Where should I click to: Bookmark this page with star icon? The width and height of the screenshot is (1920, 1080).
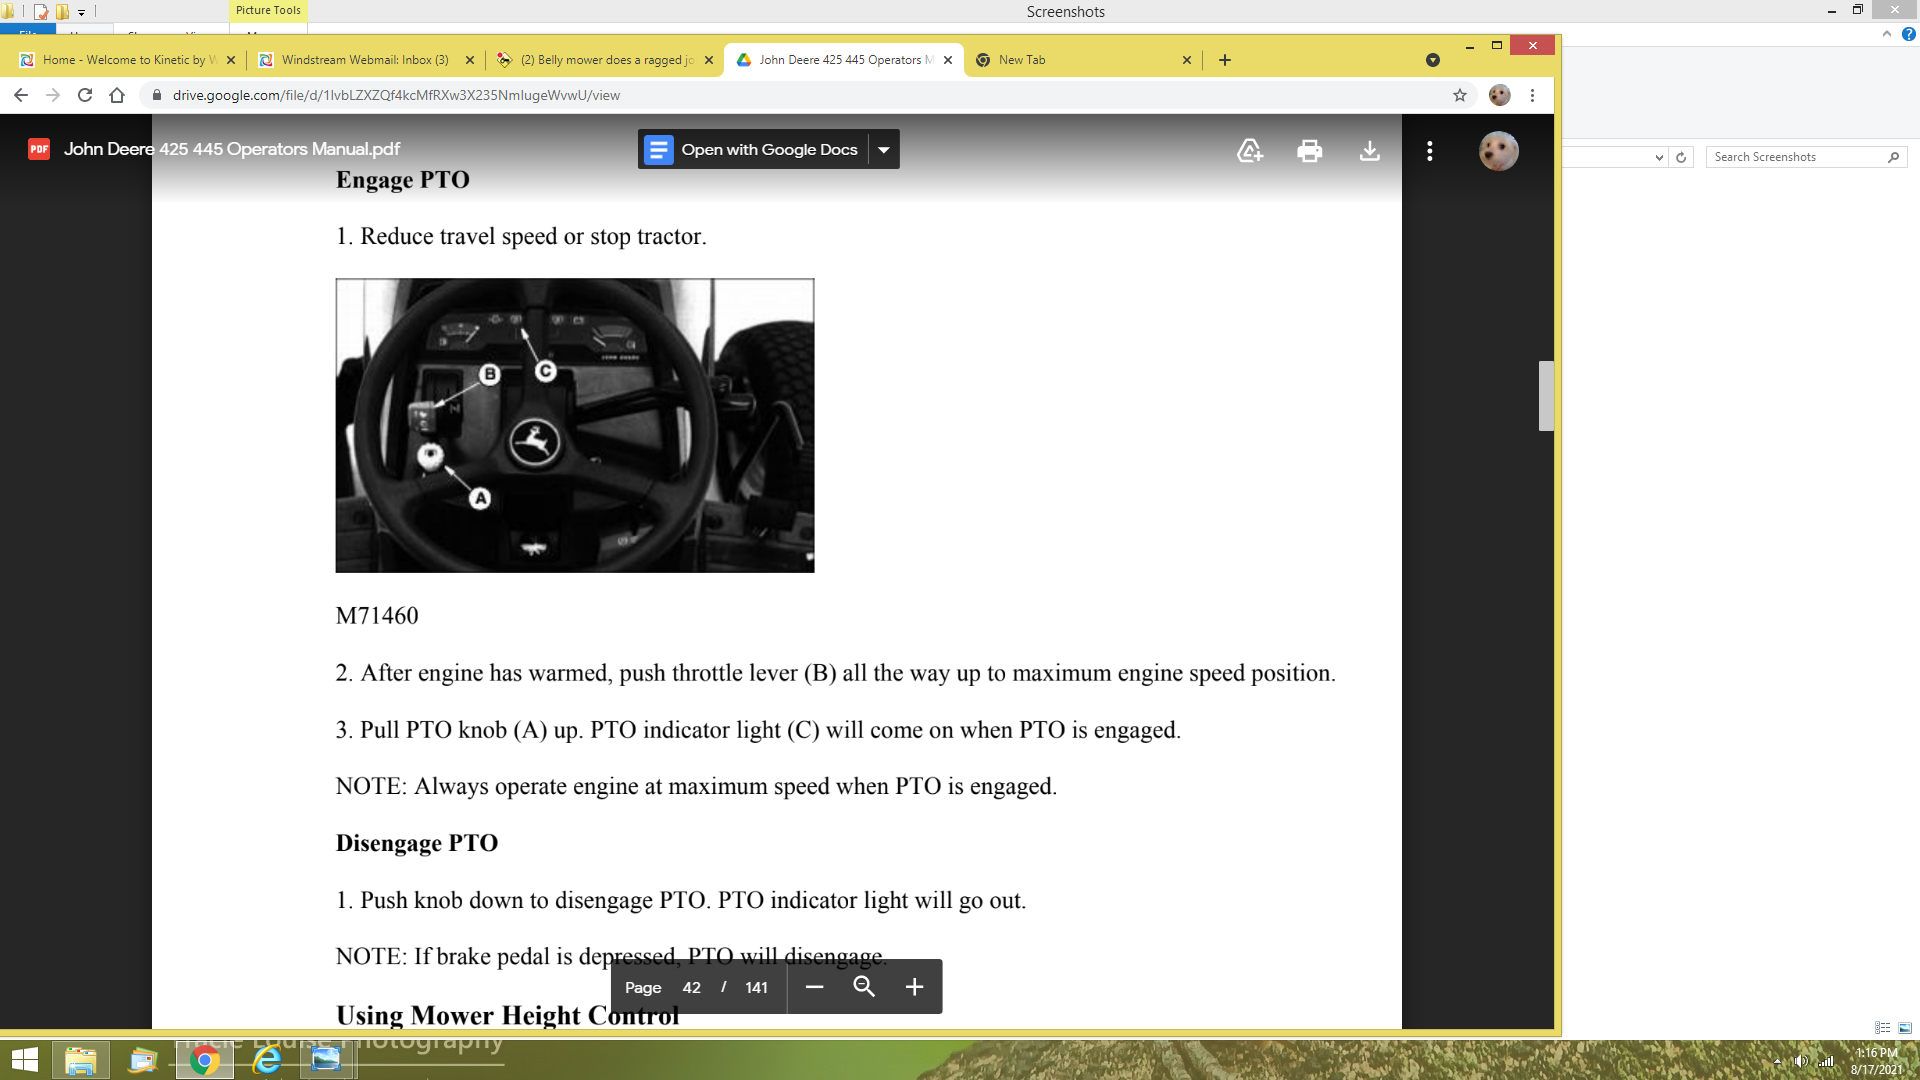(x=1459, y=95)
